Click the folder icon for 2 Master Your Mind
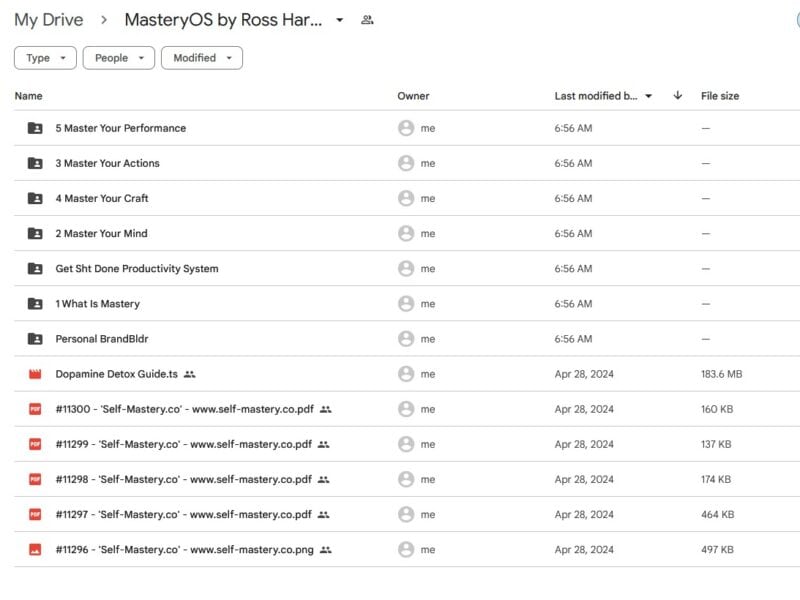 click(35, 234)
